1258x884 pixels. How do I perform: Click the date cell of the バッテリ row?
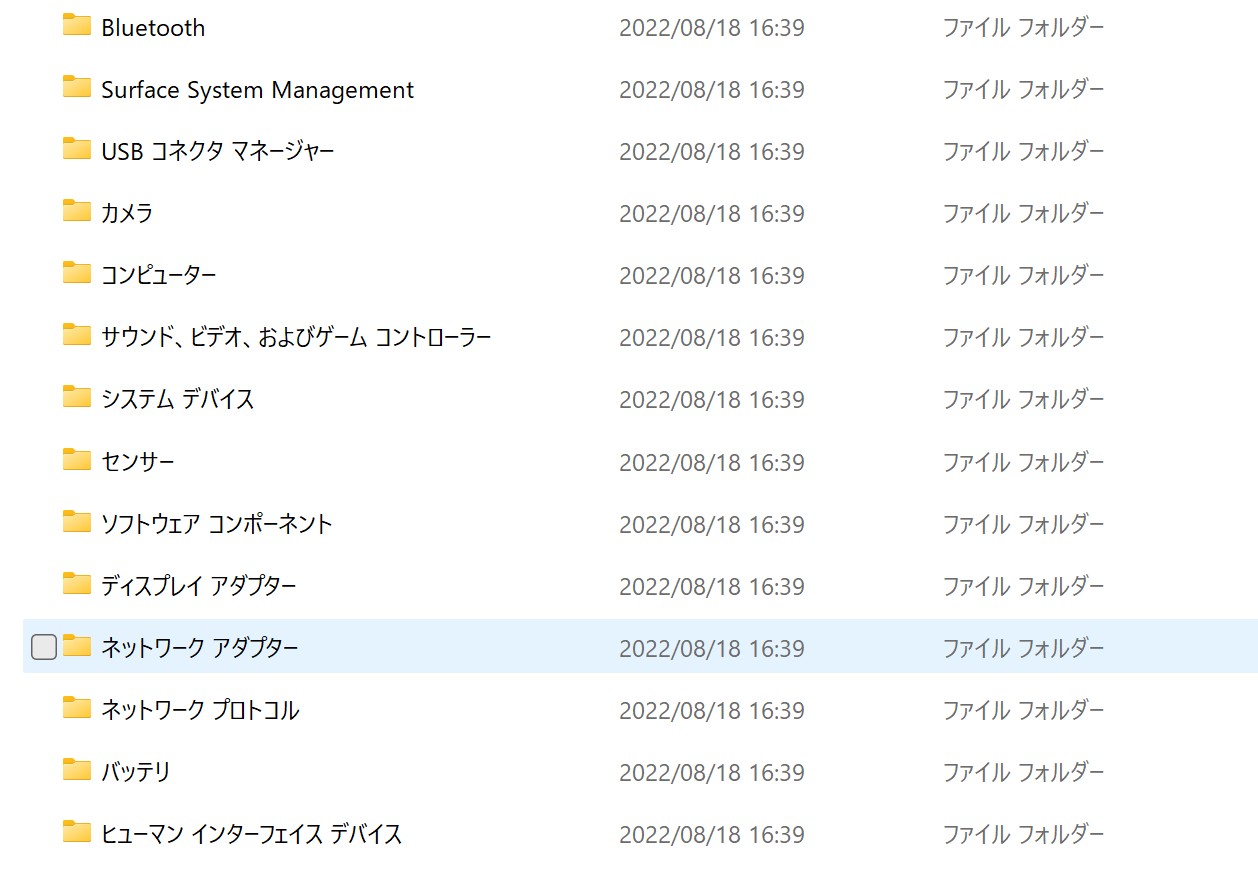click(x=712, y=772)
